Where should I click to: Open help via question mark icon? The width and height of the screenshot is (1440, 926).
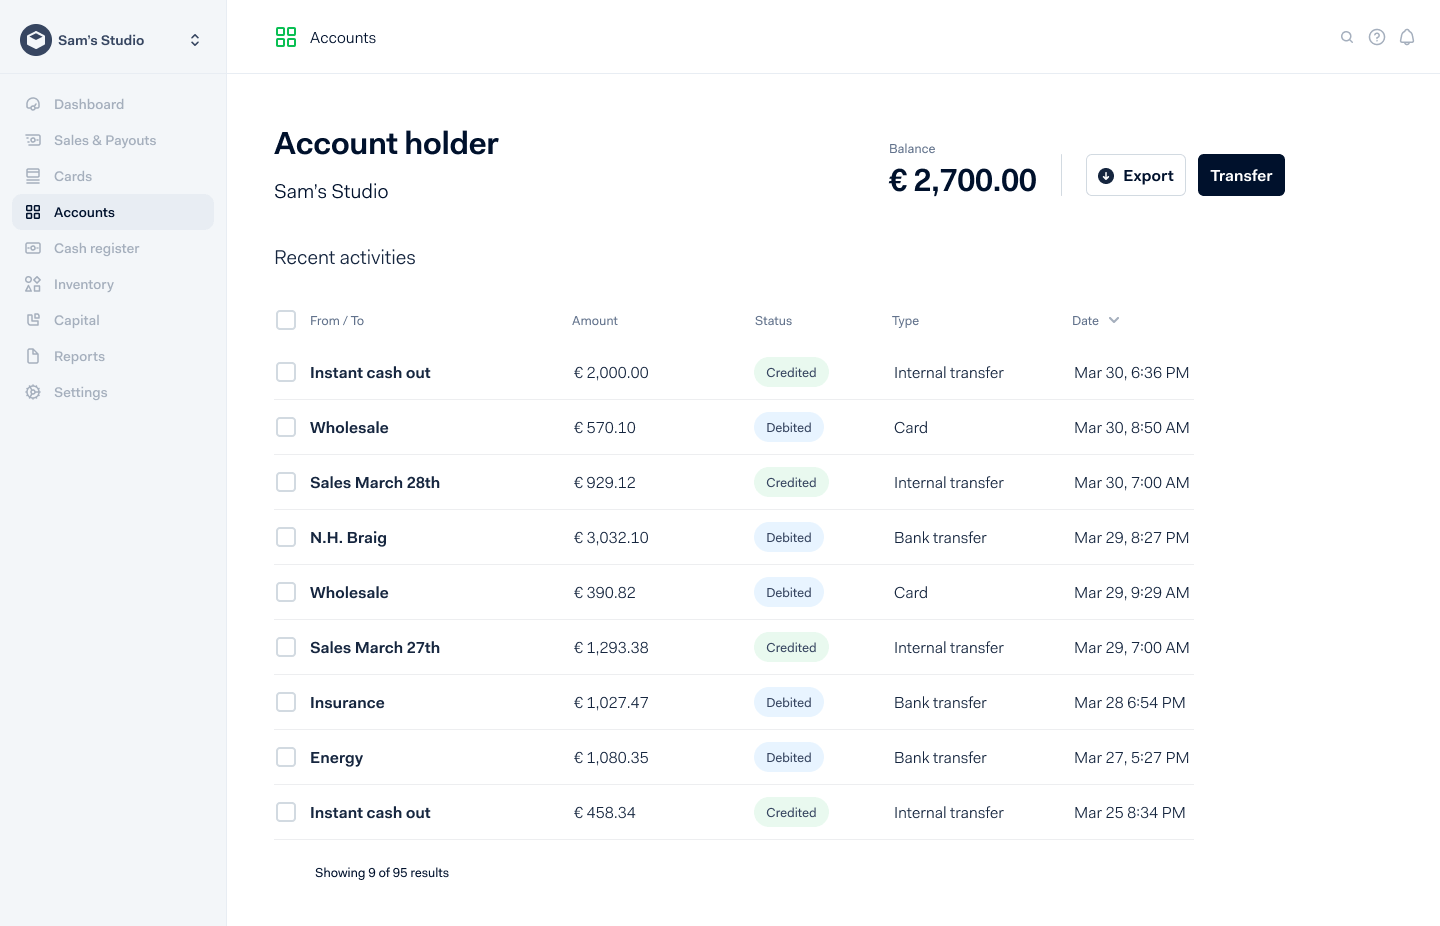point(1377,37)
